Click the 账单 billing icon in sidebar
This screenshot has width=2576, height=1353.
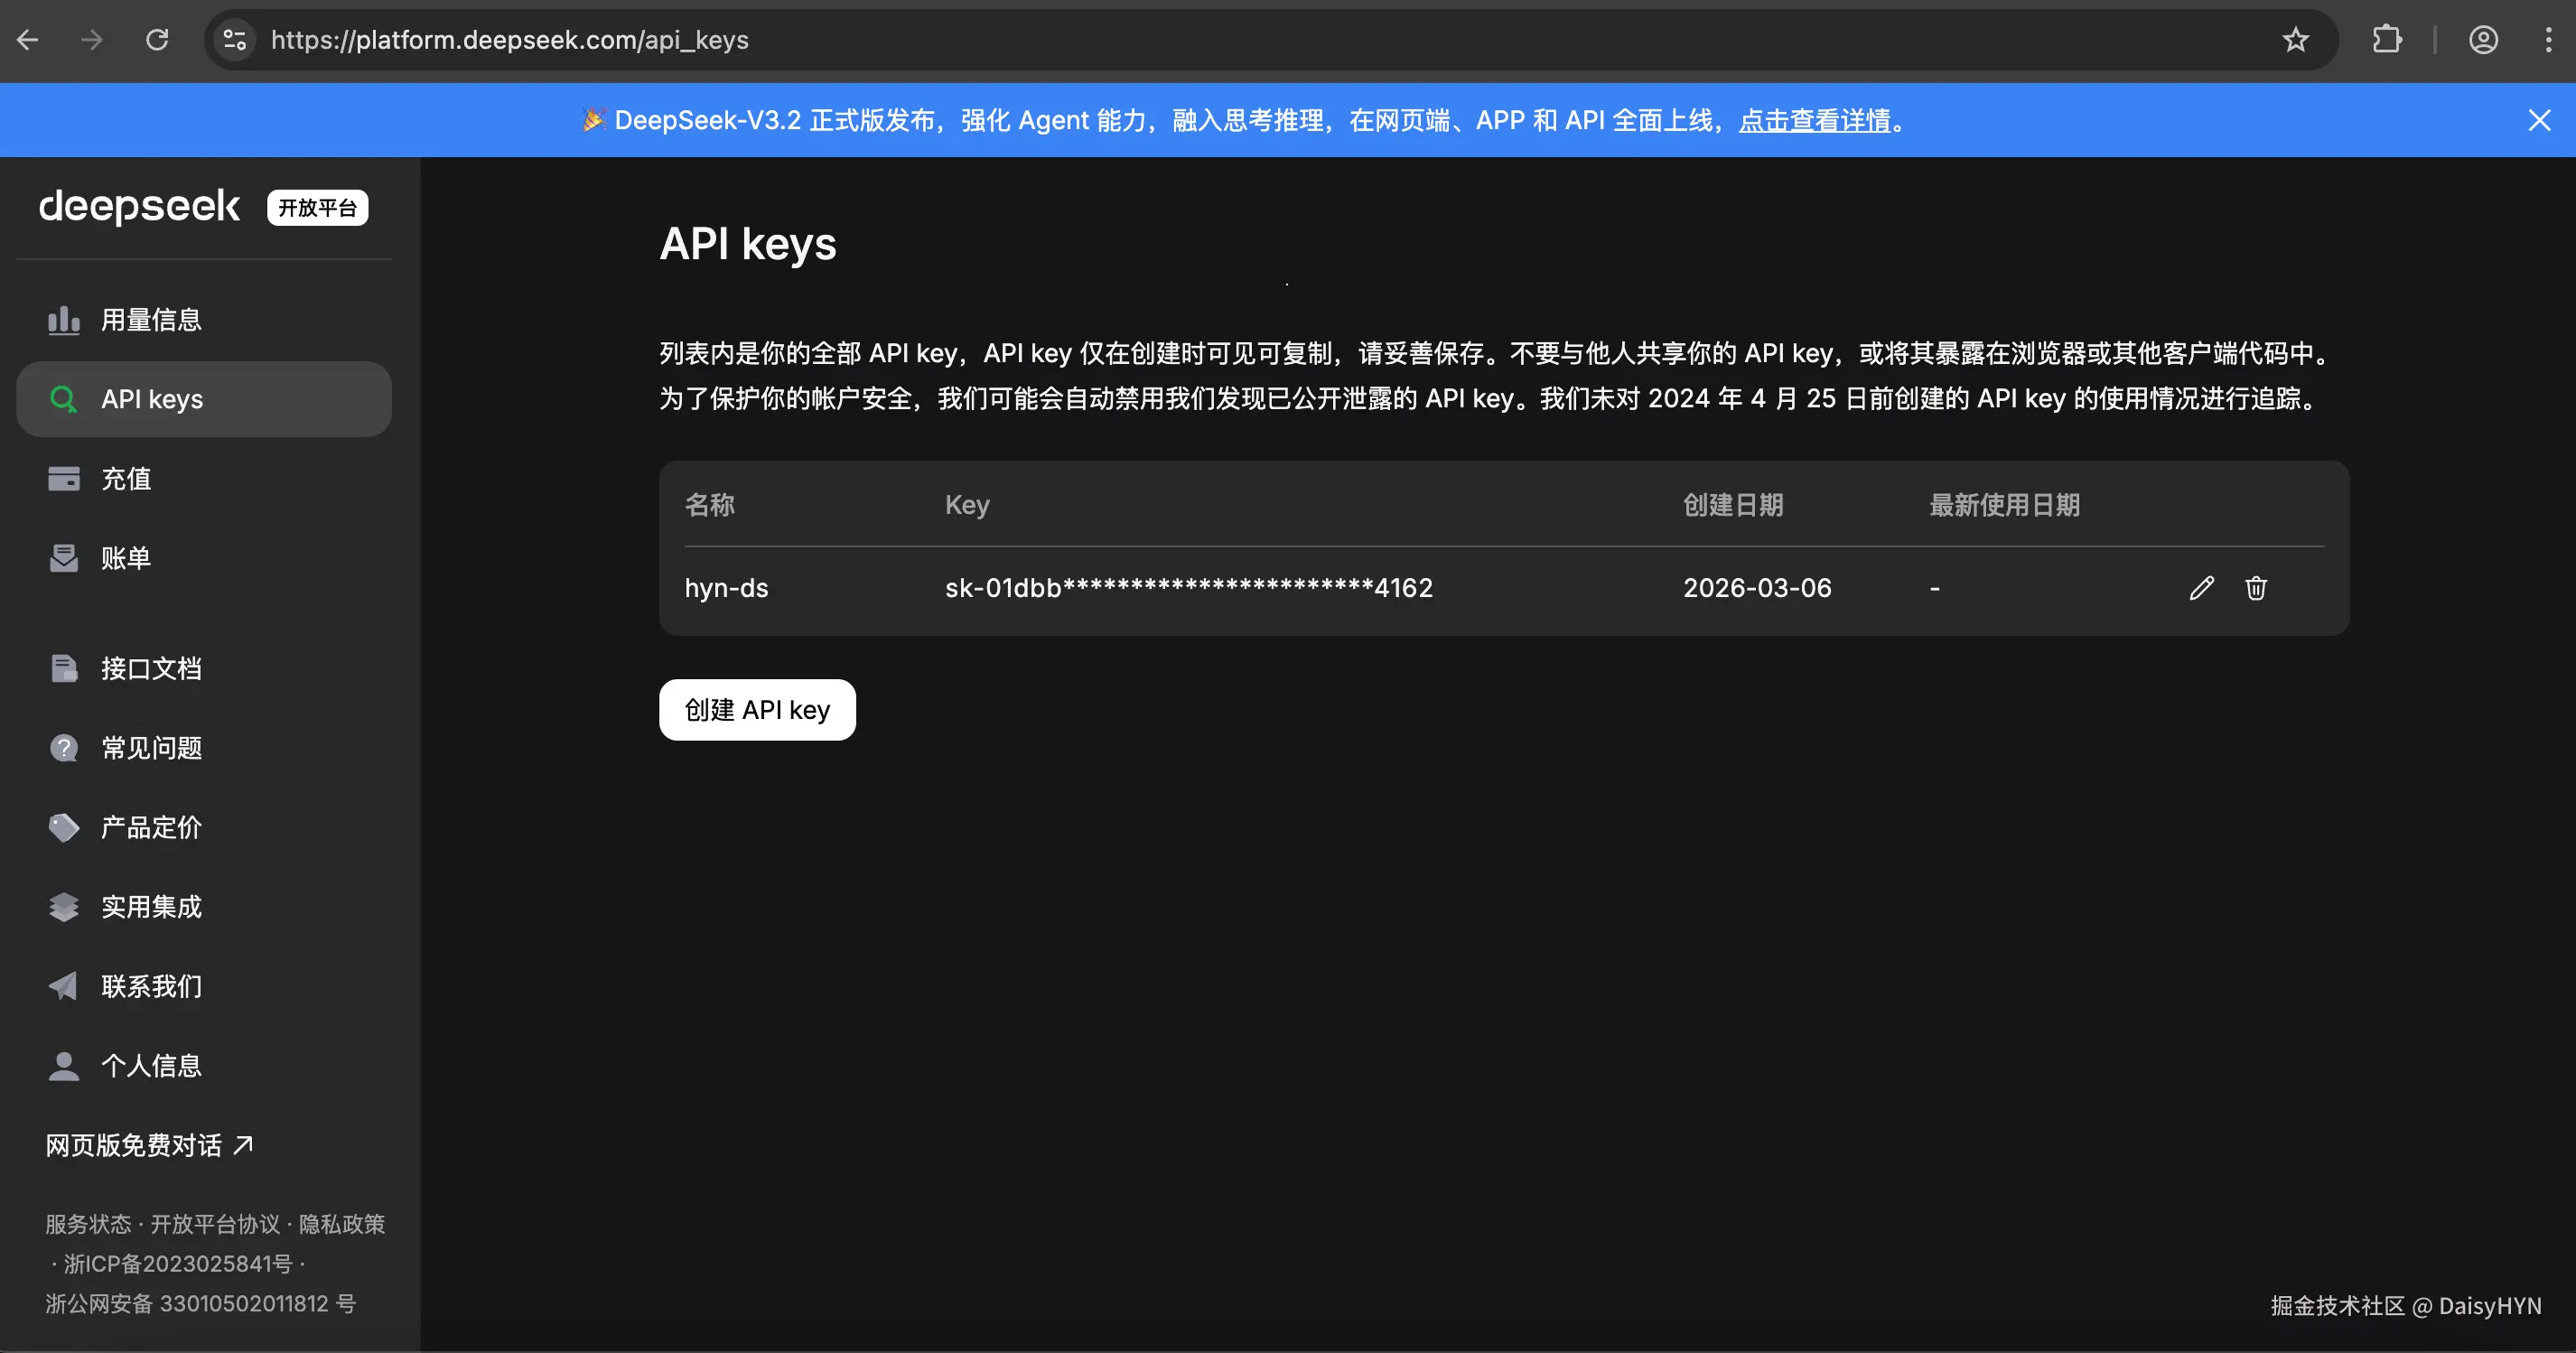(63, 558)
